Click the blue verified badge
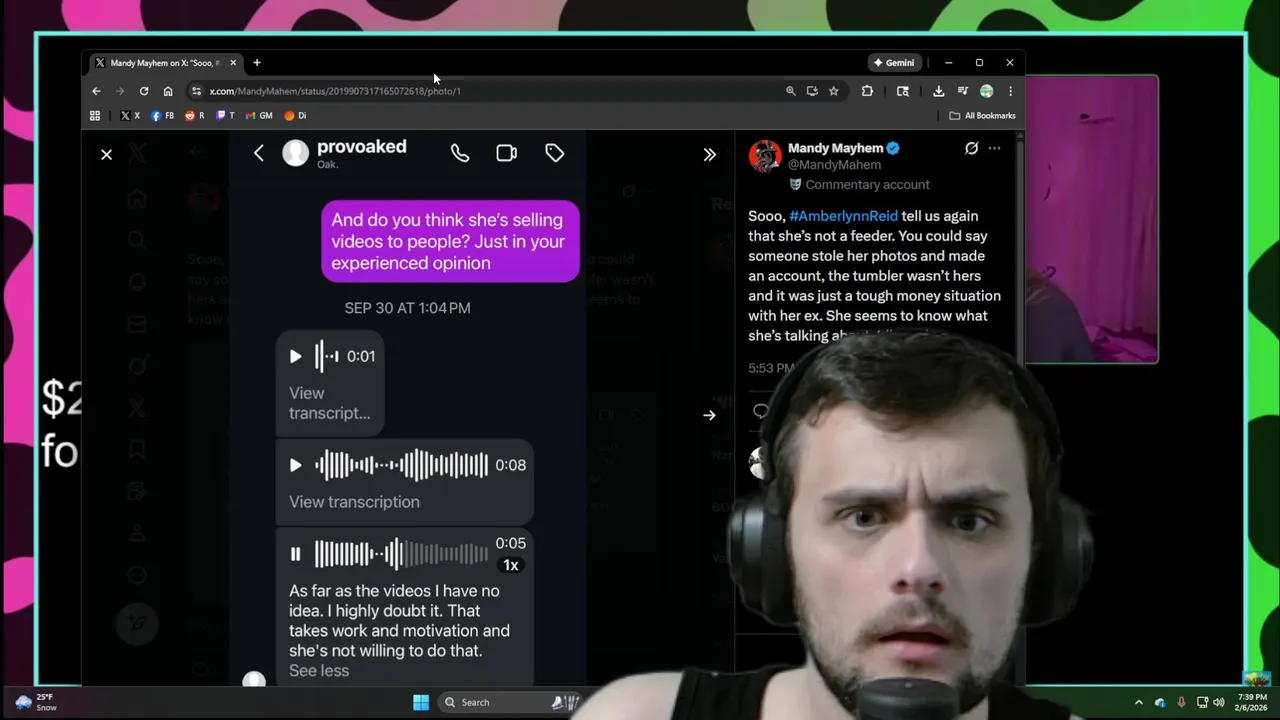Viewport: 1280px width, 720px height. point(893,148)
